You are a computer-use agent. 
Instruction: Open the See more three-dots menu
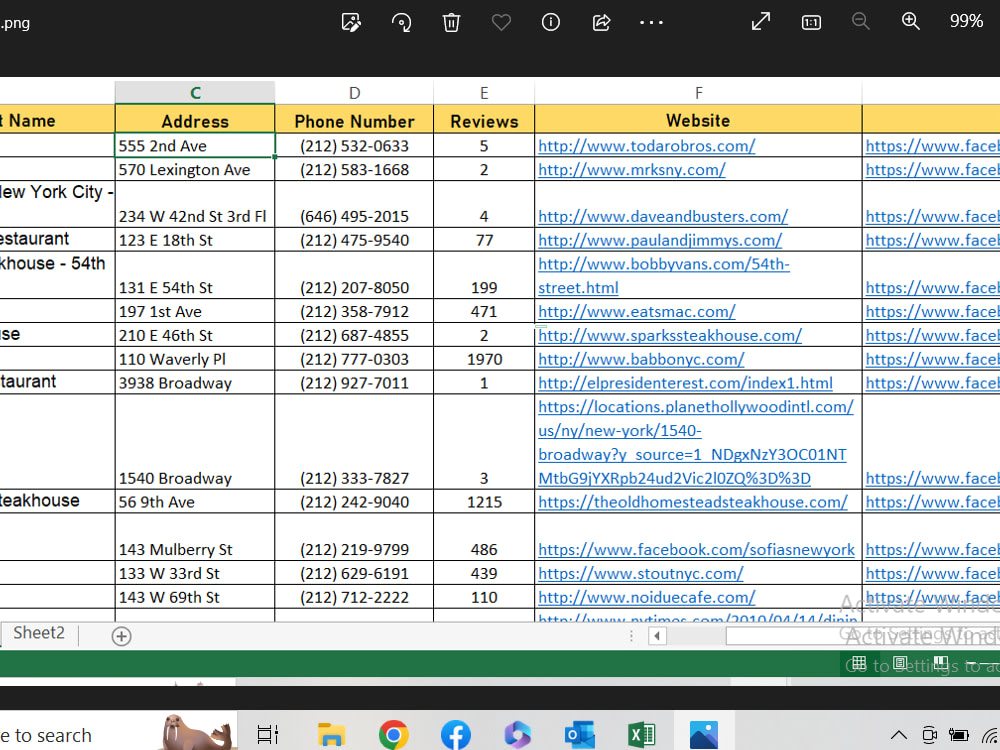click(651, 22)
